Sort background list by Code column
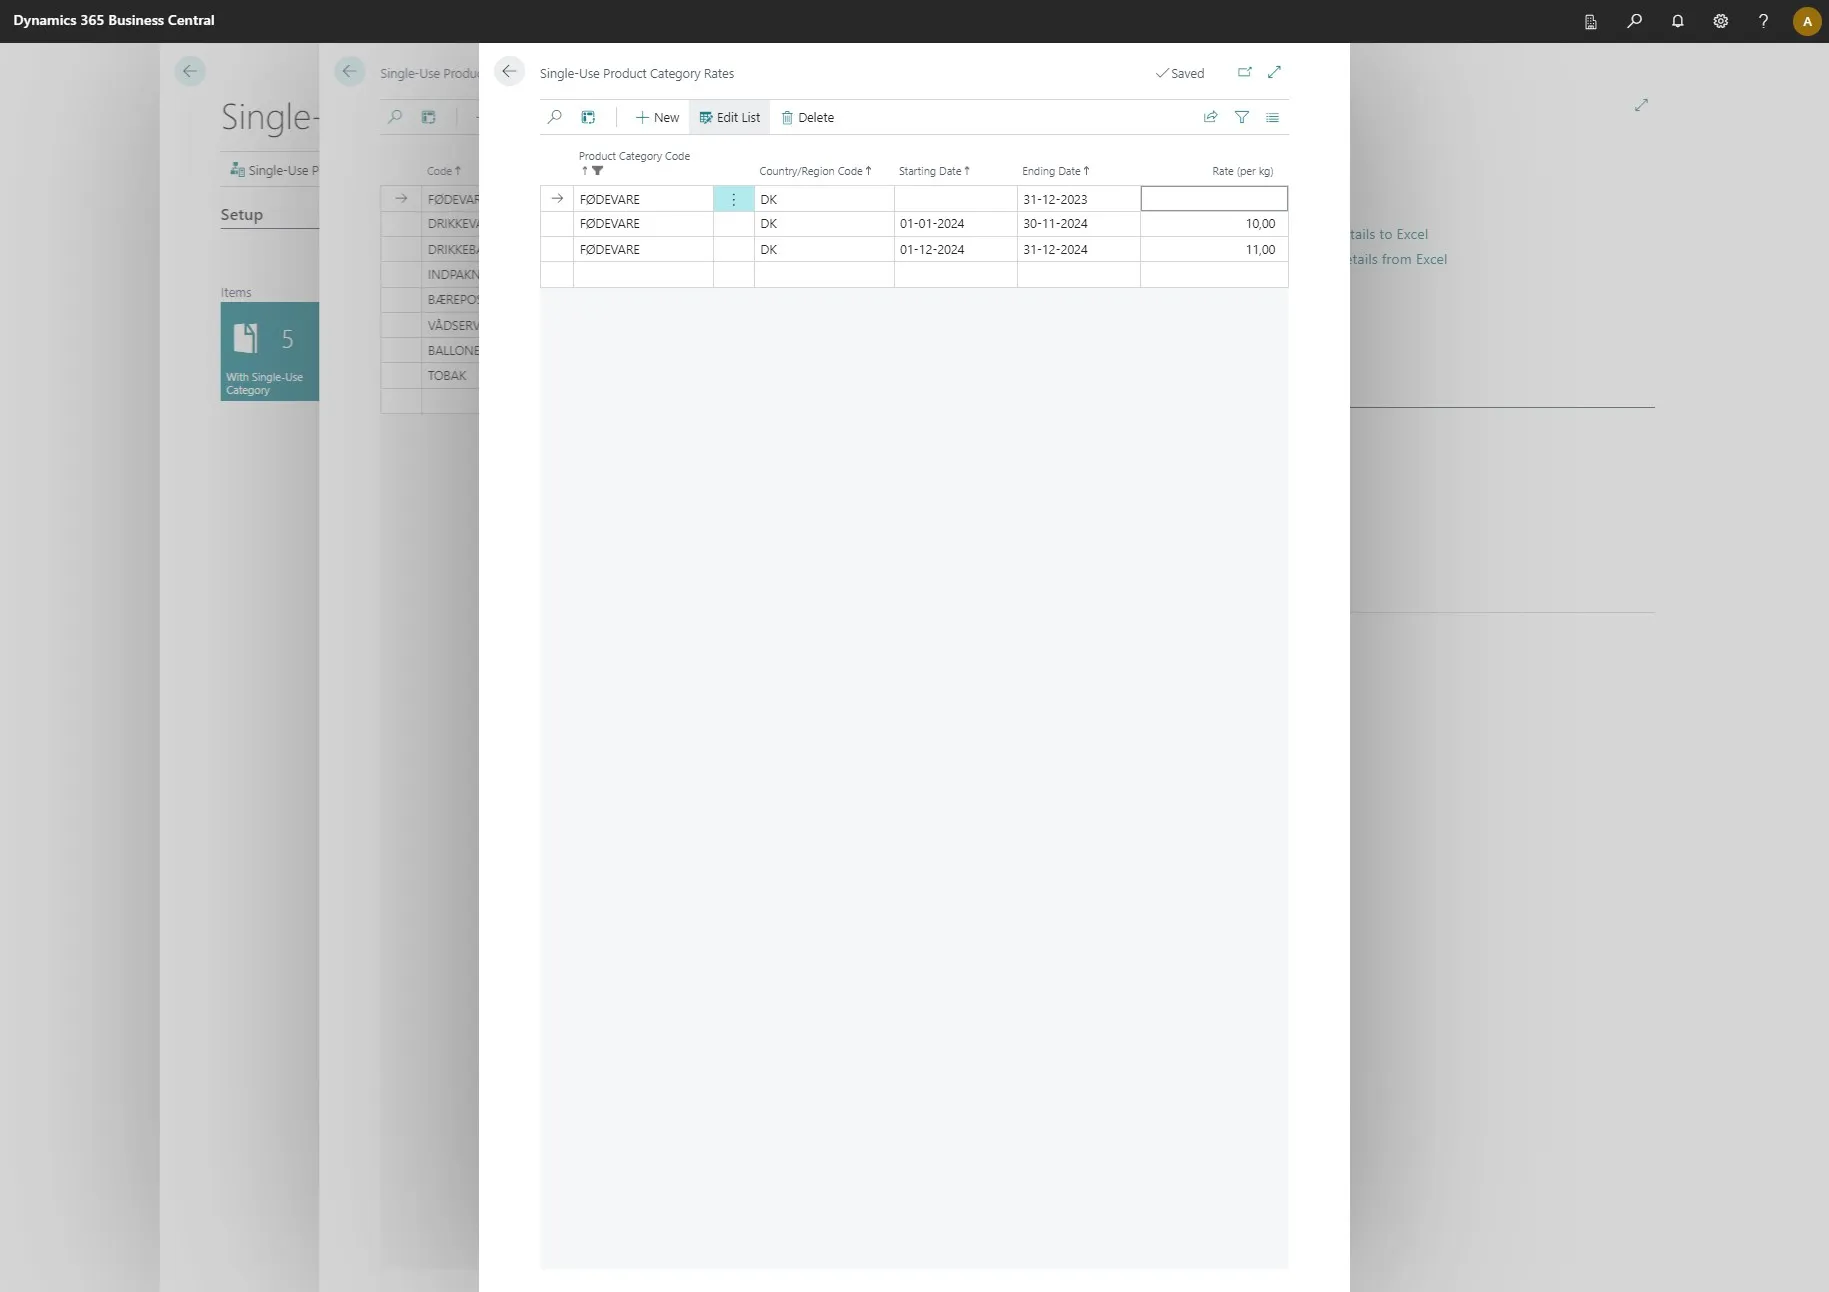Screen dimensions: 1829x1292 click(x=444, y=171)
